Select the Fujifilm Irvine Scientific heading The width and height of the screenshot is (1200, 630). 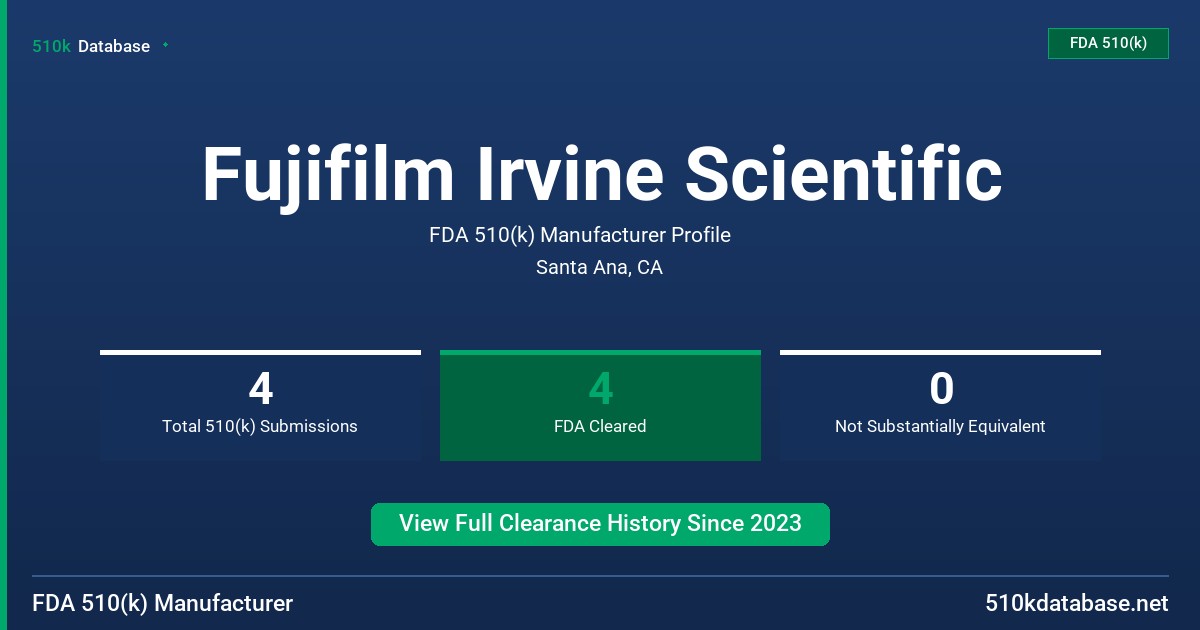click(602, 174)
